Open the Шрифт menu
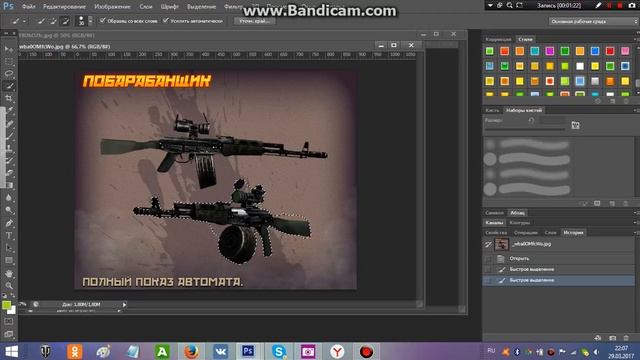640x360 pixels. 169,7
